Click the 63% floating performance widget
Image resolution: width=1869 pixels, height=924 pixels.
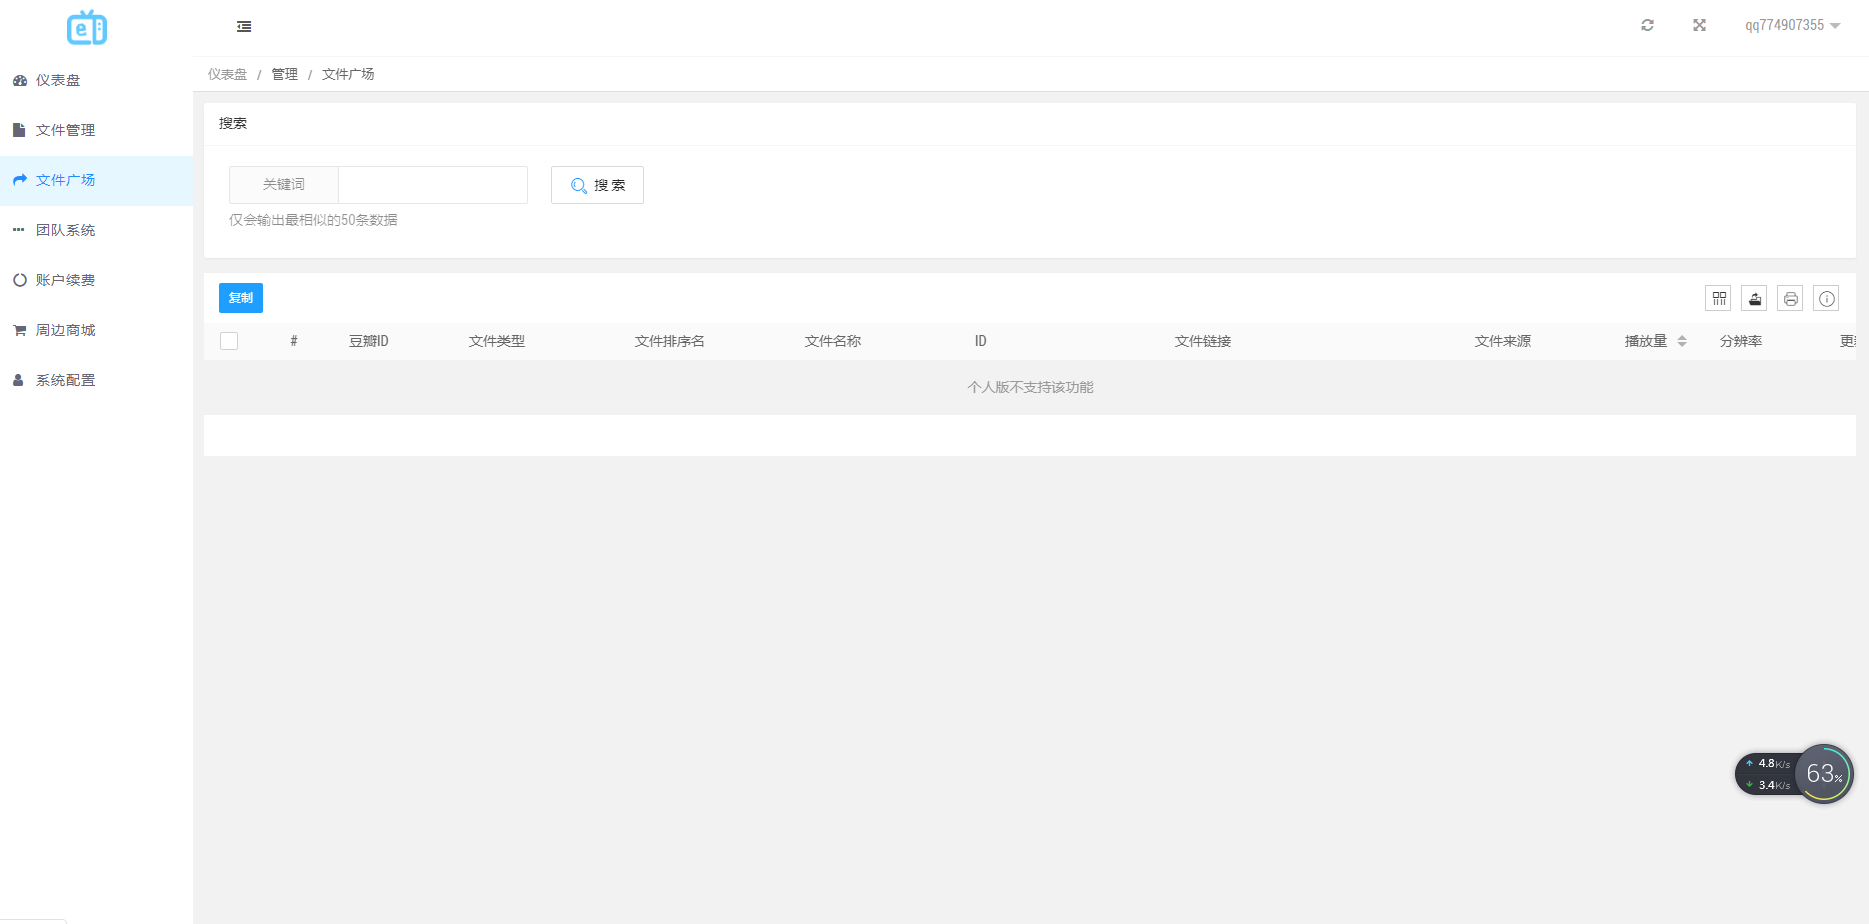coord(1824,774)
